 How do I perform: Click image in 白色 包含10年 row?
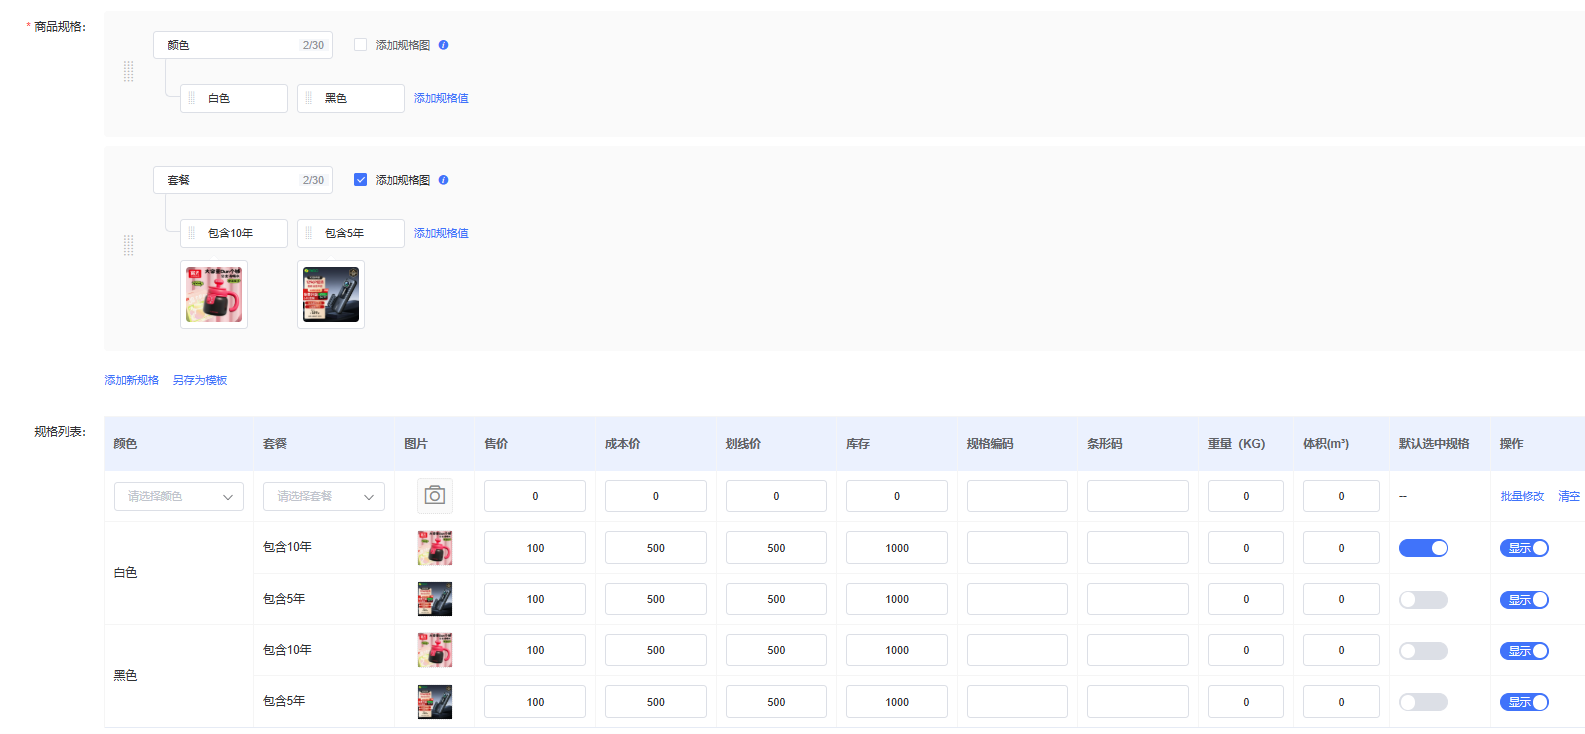pos(434,548)
